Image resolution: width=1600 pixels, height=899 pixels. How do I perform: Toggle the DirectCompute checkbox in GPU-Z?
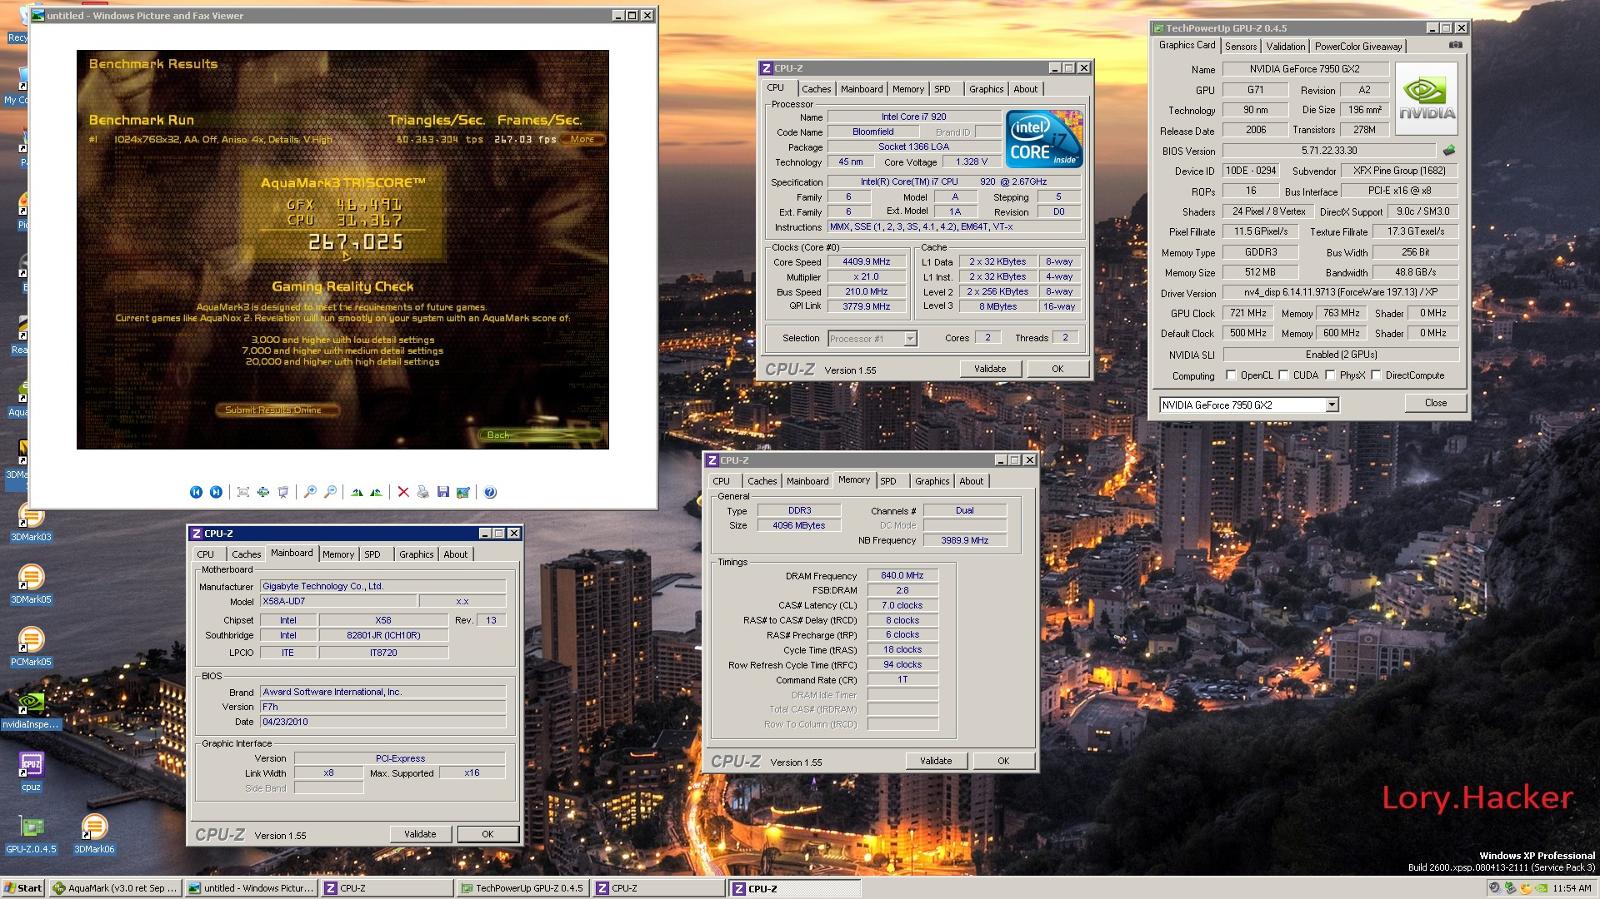[x=1376, y=375]
